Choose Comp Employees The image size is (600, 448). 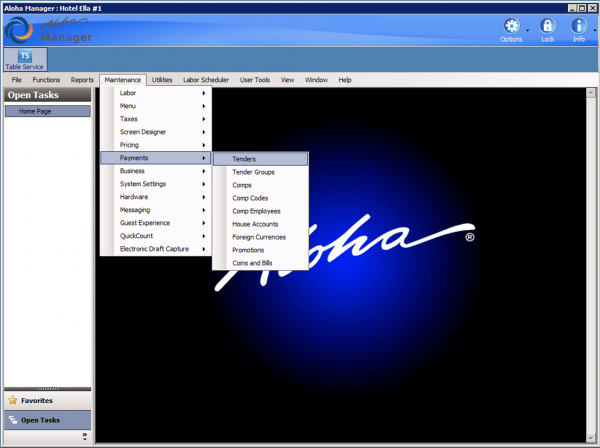(x=260, y=211)
